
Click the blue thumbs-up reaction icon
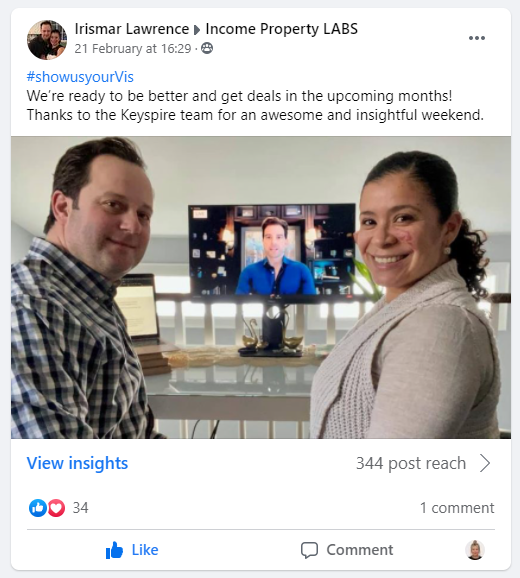38,508
